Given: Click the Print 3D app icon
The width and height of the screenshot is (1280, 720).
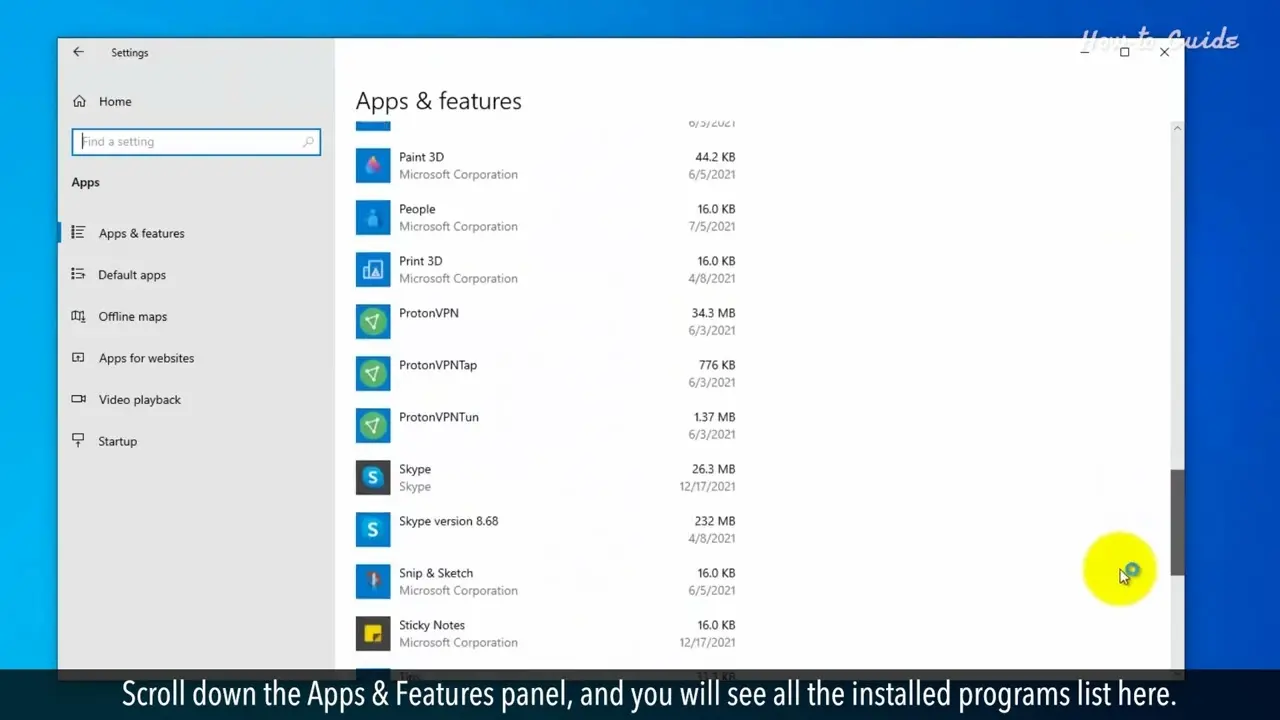Looking at the screenshot, I should click(373, 269).
